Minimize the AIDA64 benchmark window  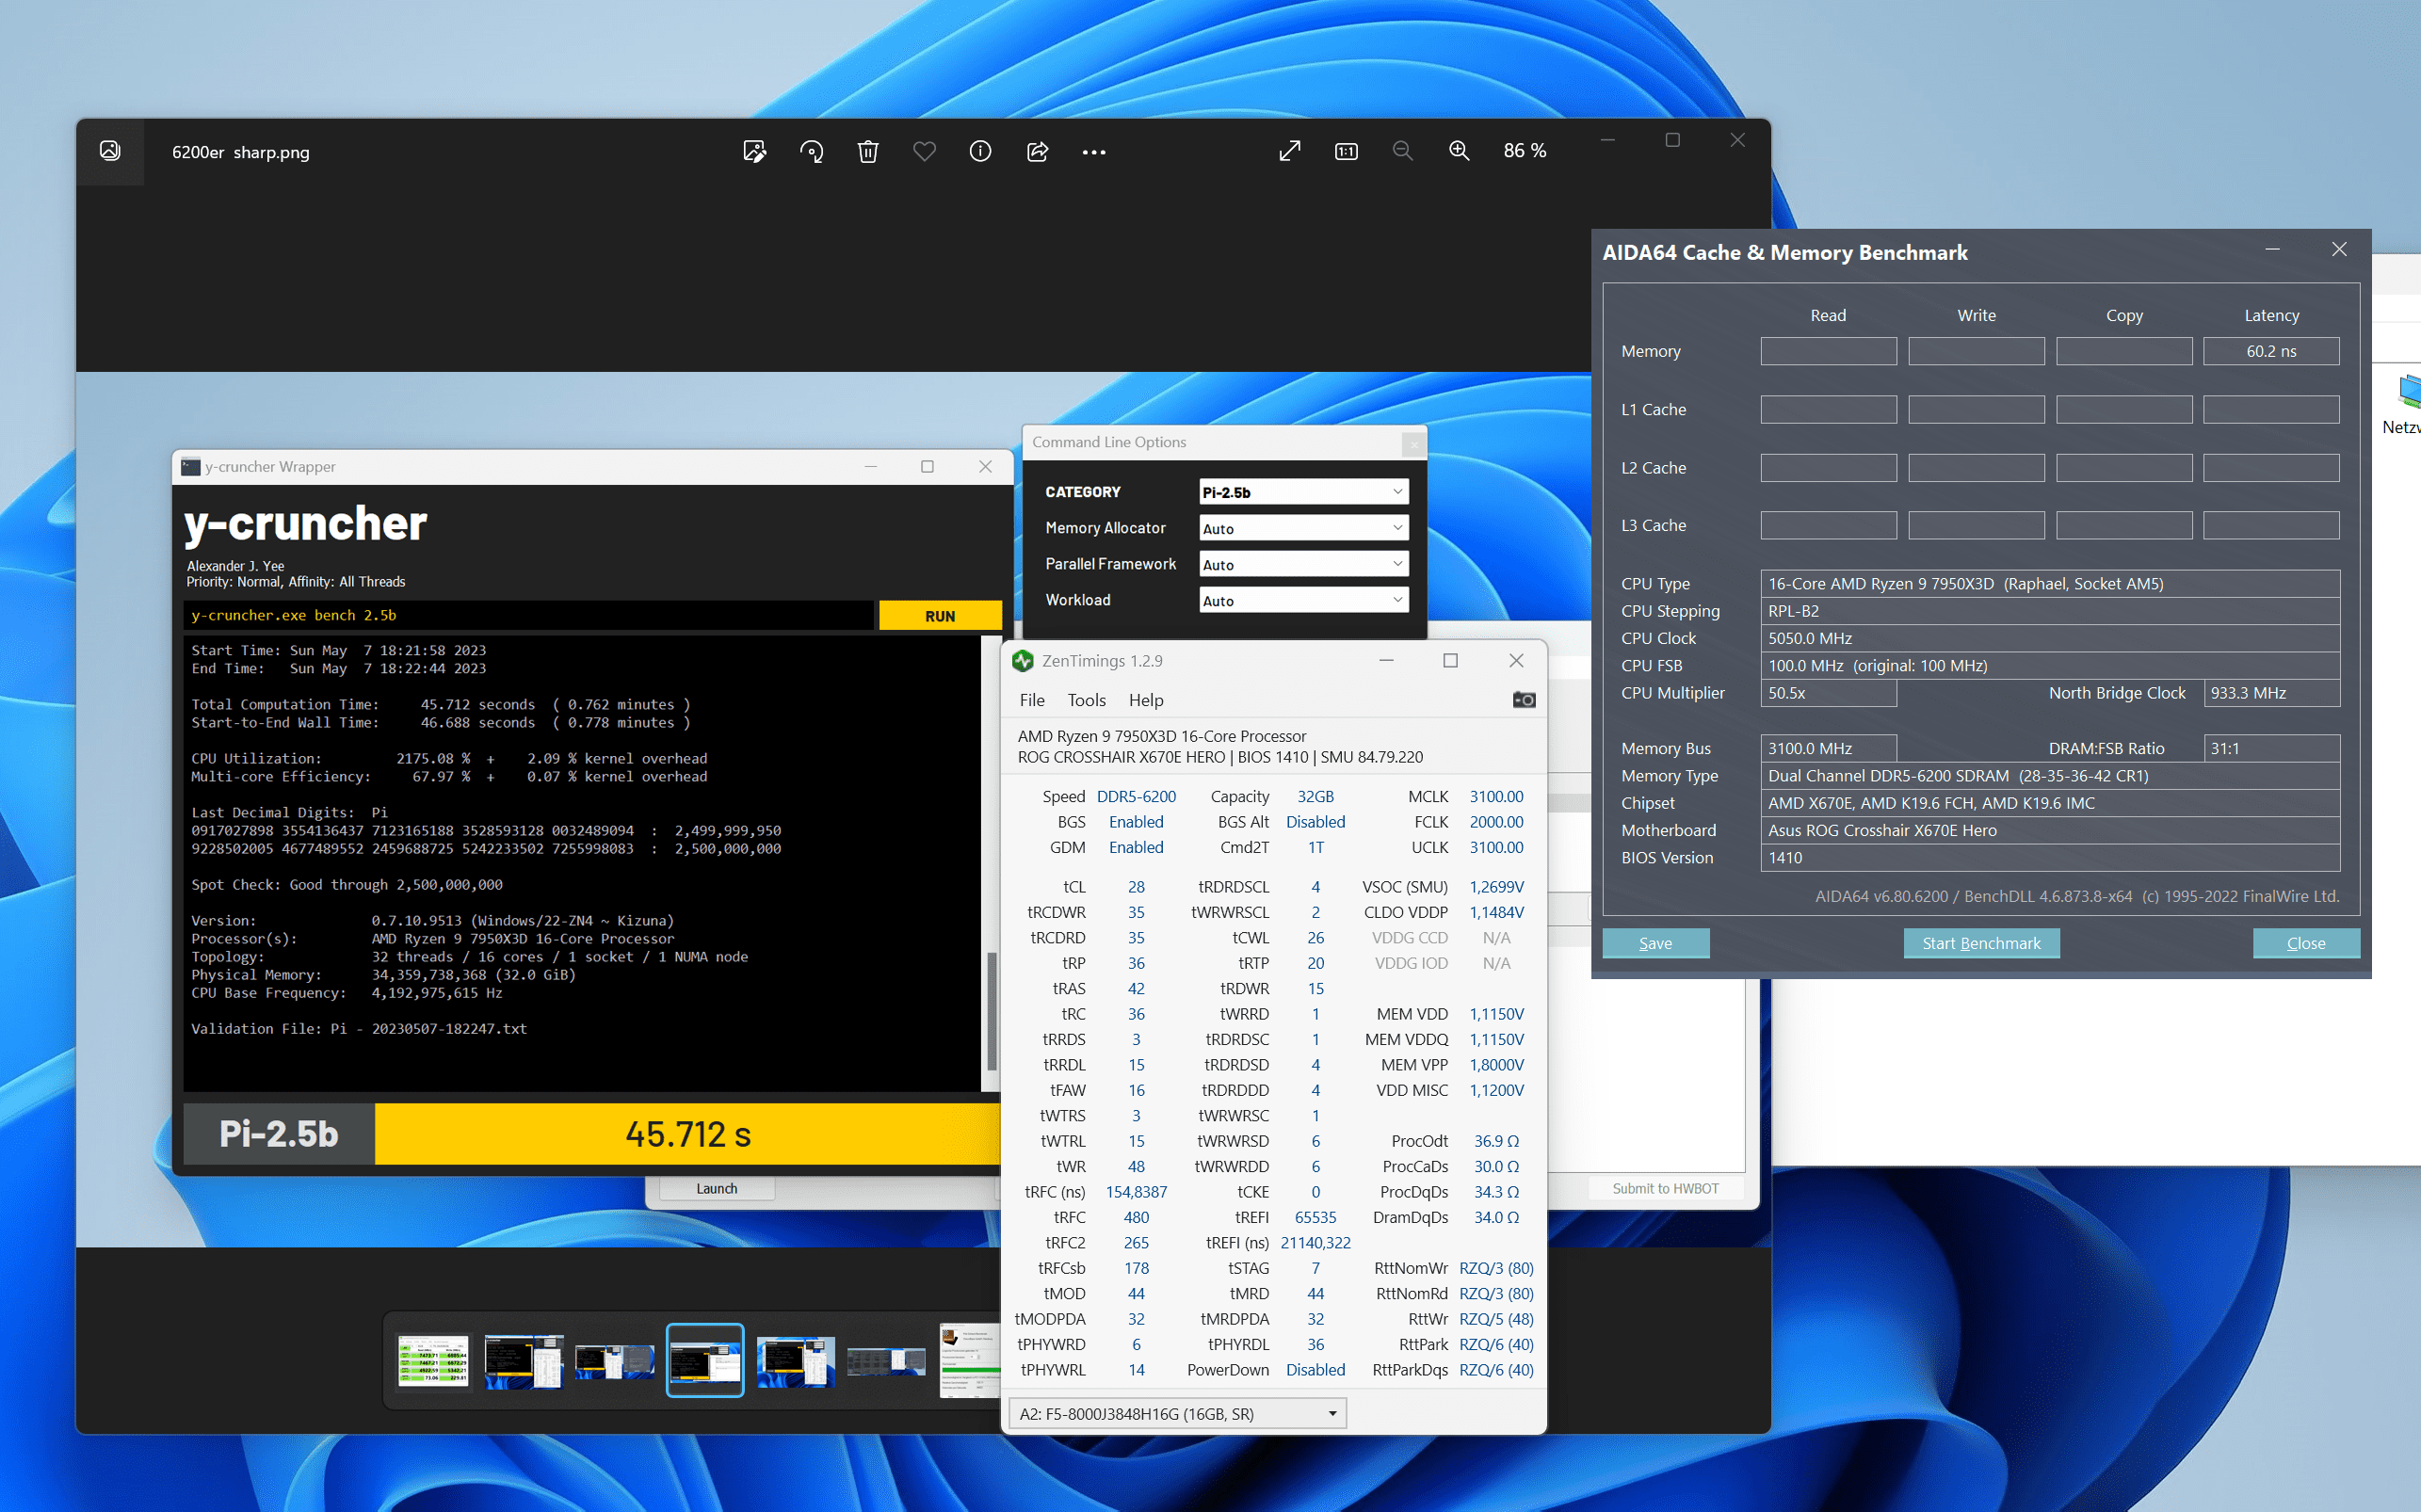pyautogui.click(x=2273, y=249)
